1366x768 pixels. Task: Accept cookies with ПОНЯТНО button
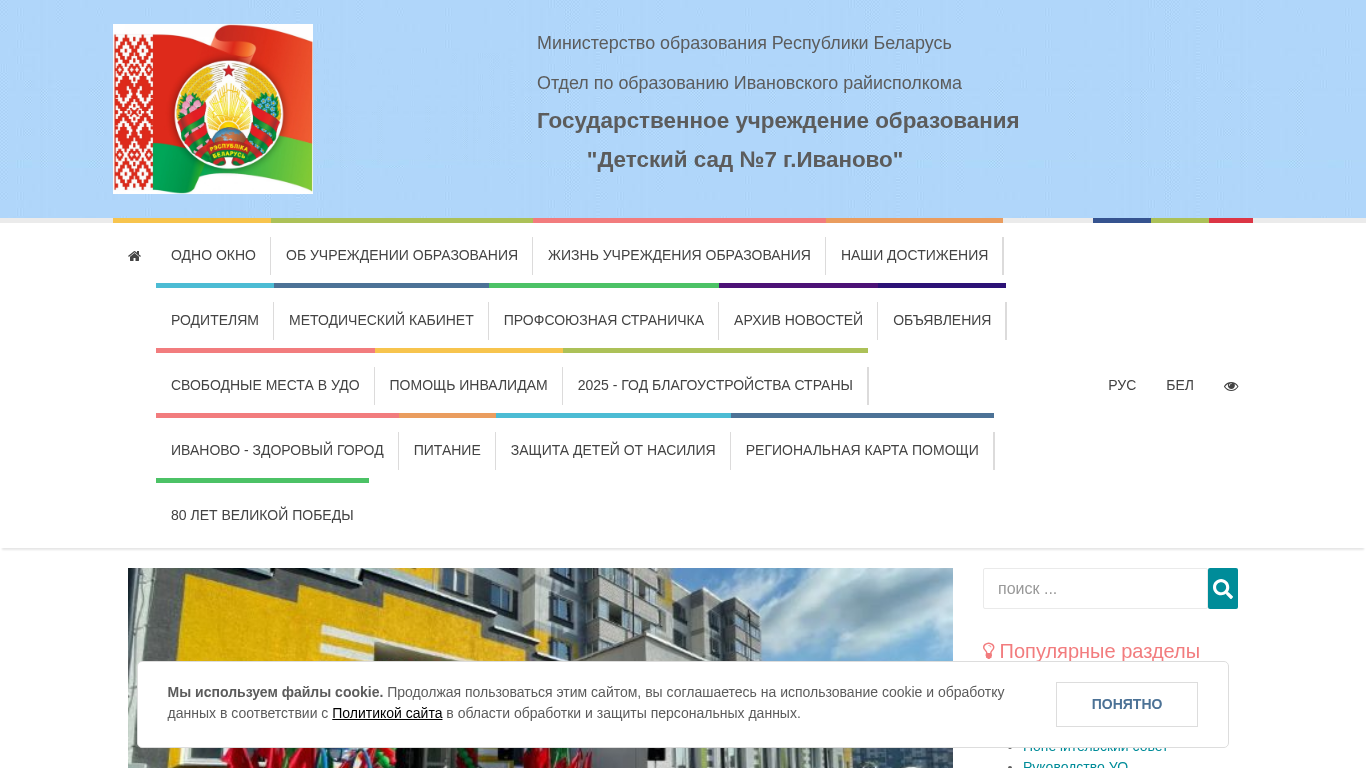[x=1127, y=704]
